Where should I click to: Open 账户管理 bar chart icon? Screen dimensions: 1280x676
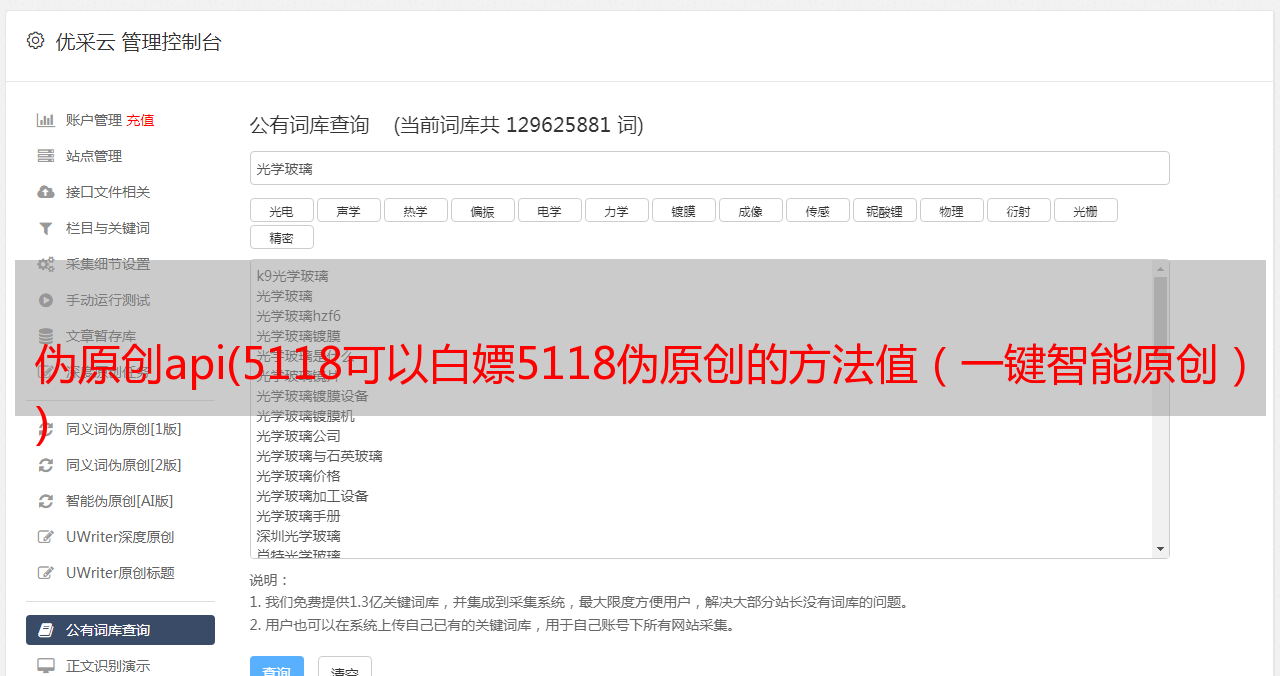[46, 120]
